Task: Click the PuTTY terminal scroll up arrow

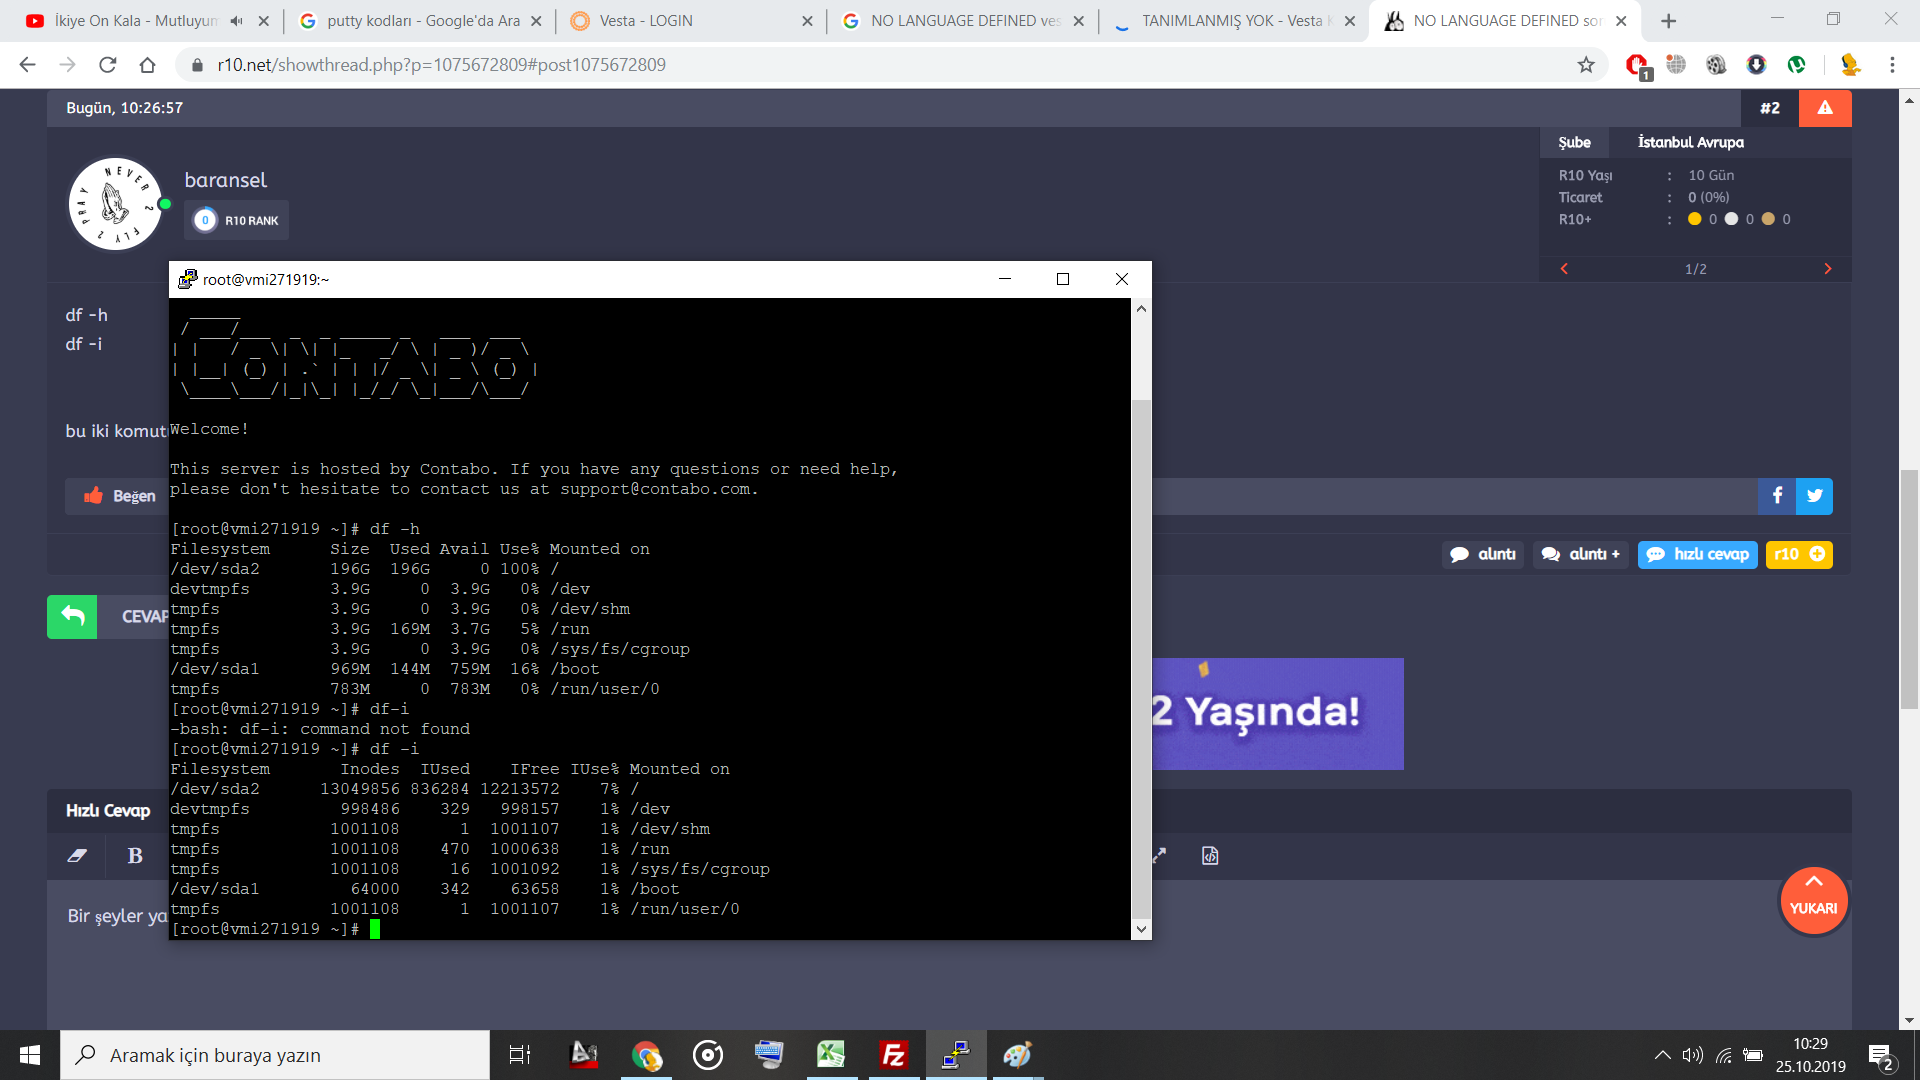Action: 1141,309
